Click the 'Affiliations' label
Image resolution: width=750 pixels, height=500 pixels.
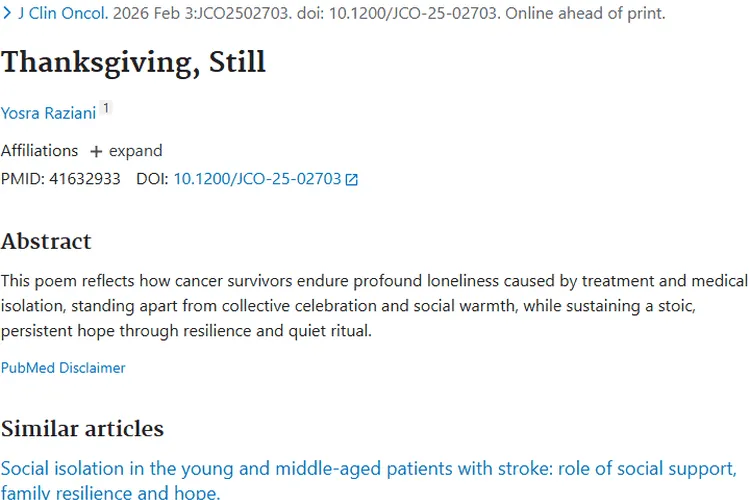(x=39, y=151)
